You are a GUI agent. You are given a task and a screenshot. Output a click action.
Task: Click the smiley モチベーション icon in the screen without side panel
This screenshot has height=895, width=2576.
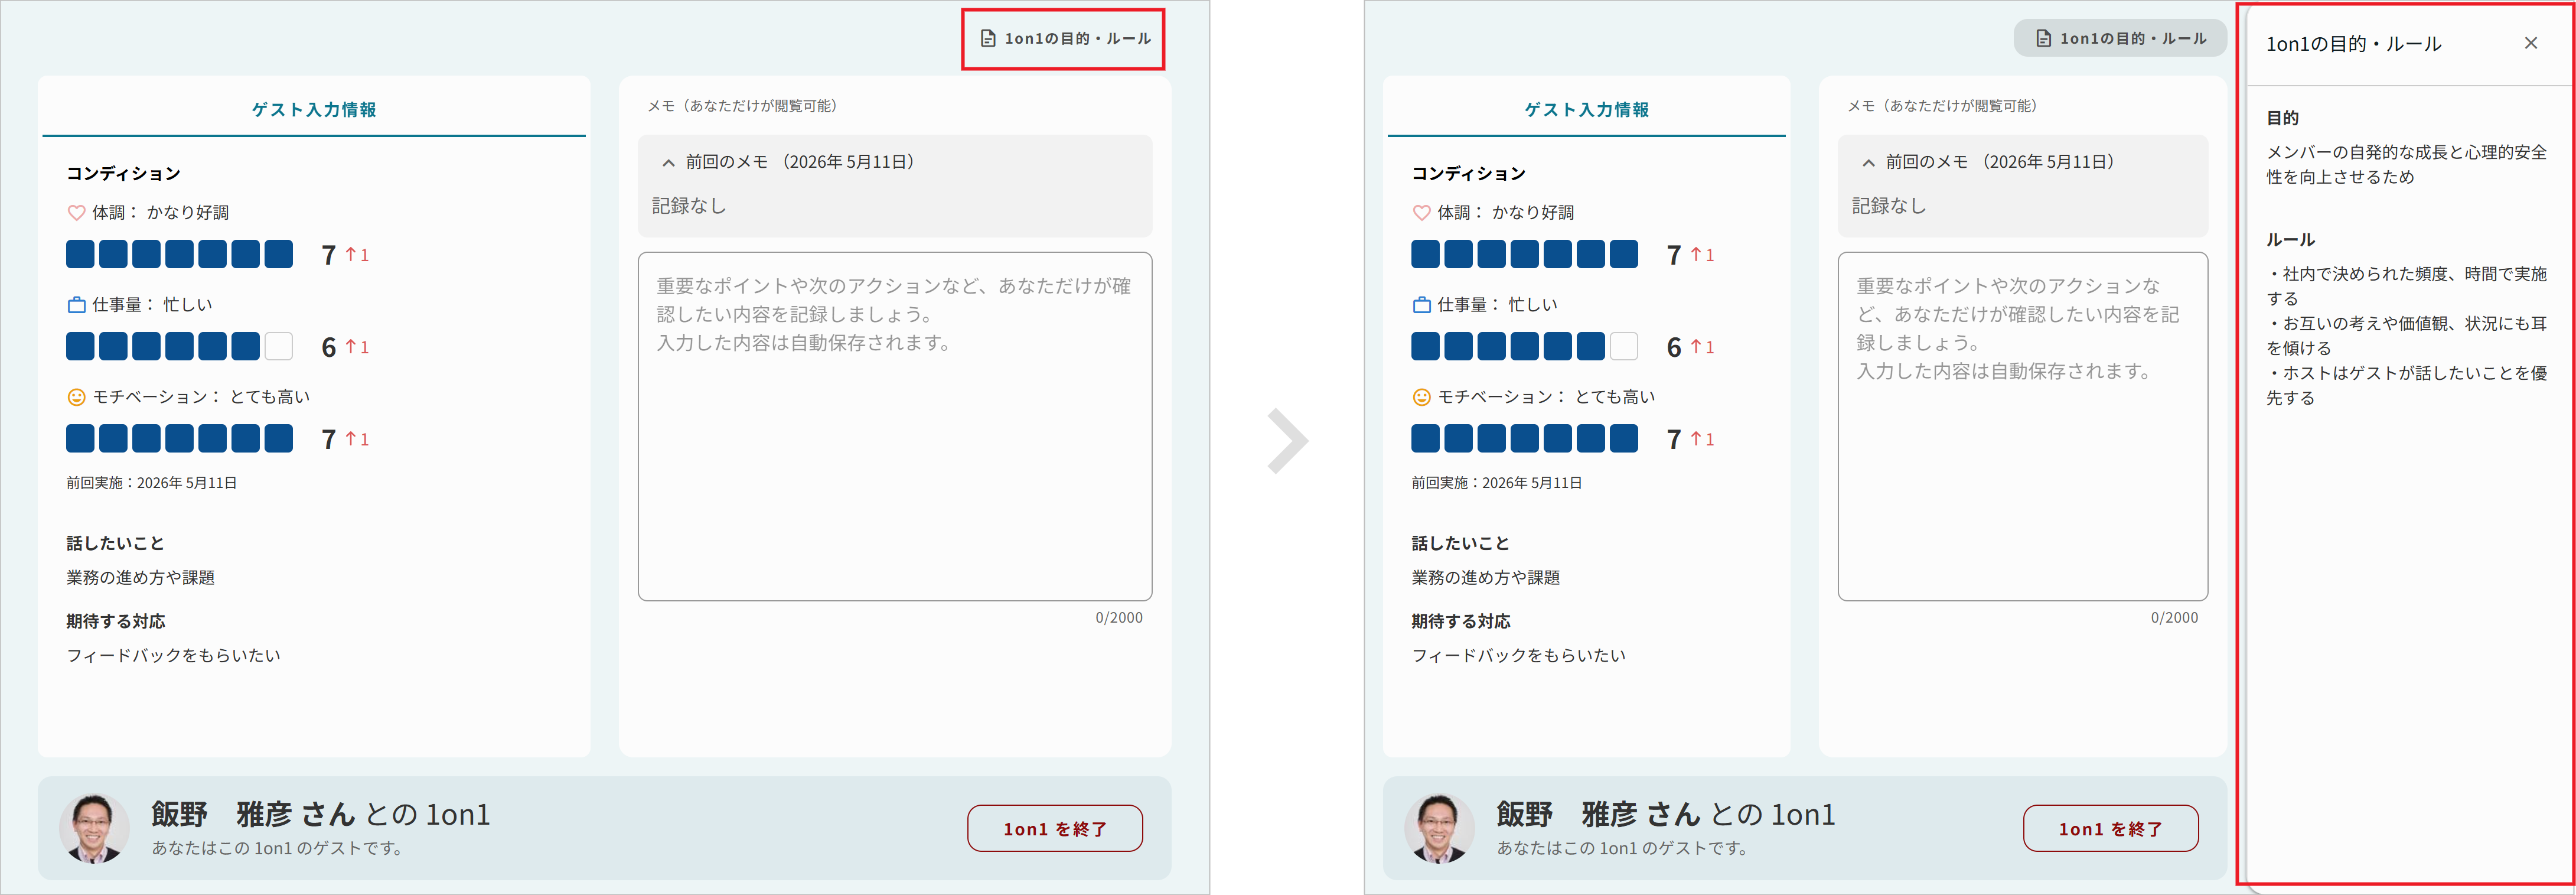[76, 397]
